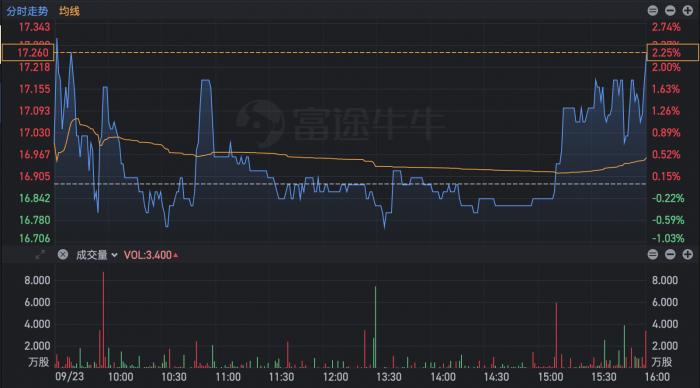Zoom in the volume panel with the plus icon
The width and height of the screenshot is (700, 388).
point(688,254)
